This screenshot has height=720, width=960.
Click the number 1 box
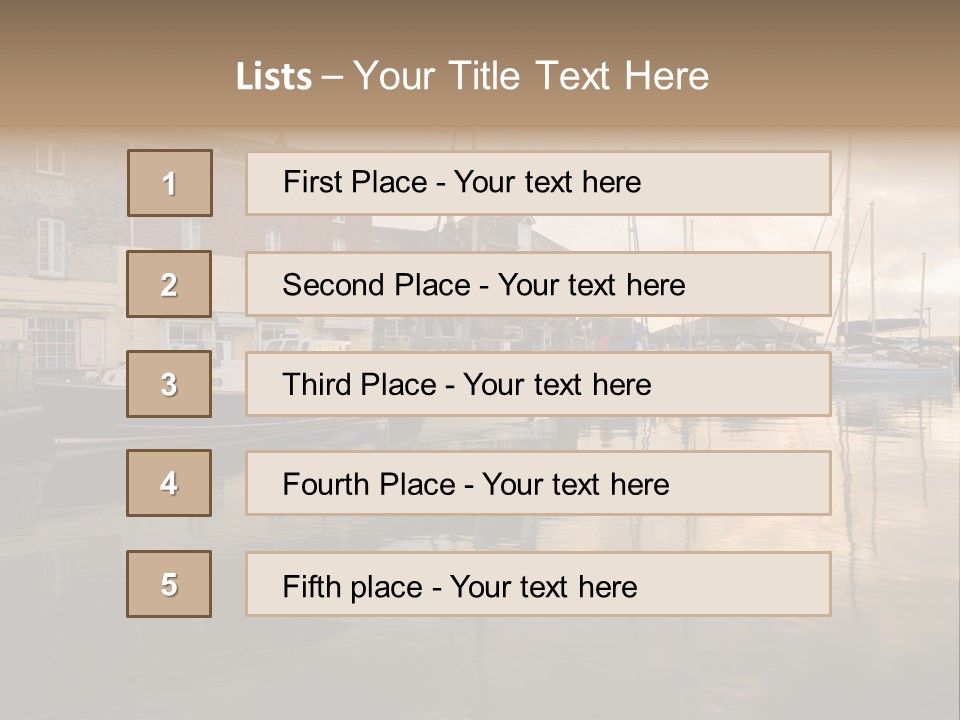coord(170,183)
